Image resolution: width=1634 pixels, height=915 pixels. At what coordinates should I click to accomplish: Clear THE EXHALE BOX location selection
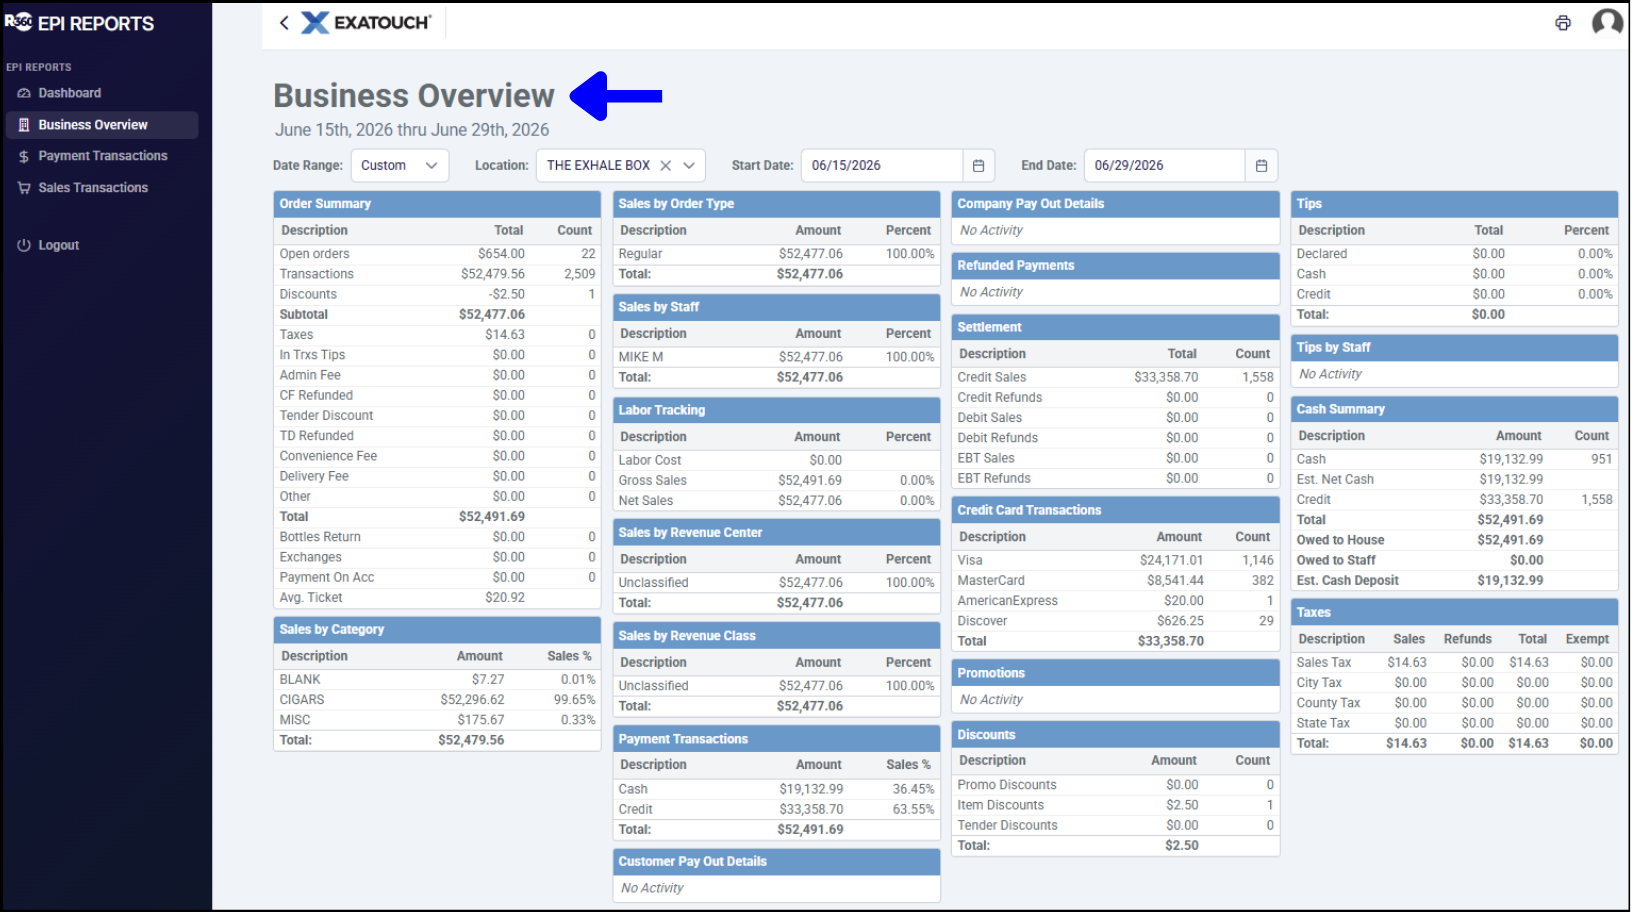(665, 166)
